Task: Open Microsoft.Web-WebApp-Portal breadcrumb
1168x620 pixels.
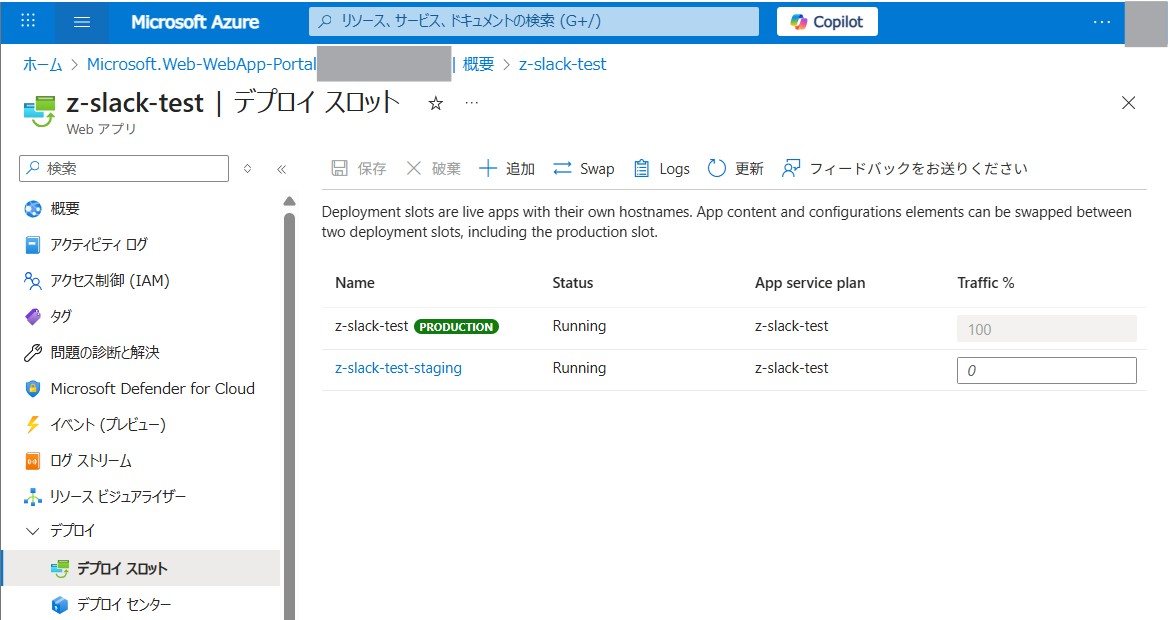Action: tap(202, 64)
